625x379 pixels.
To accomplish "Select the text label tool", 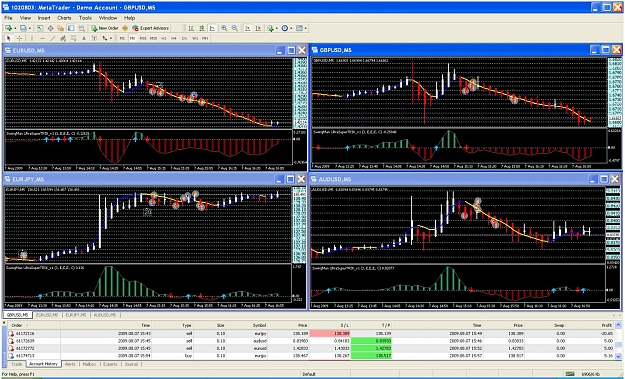I will point(94,38).
